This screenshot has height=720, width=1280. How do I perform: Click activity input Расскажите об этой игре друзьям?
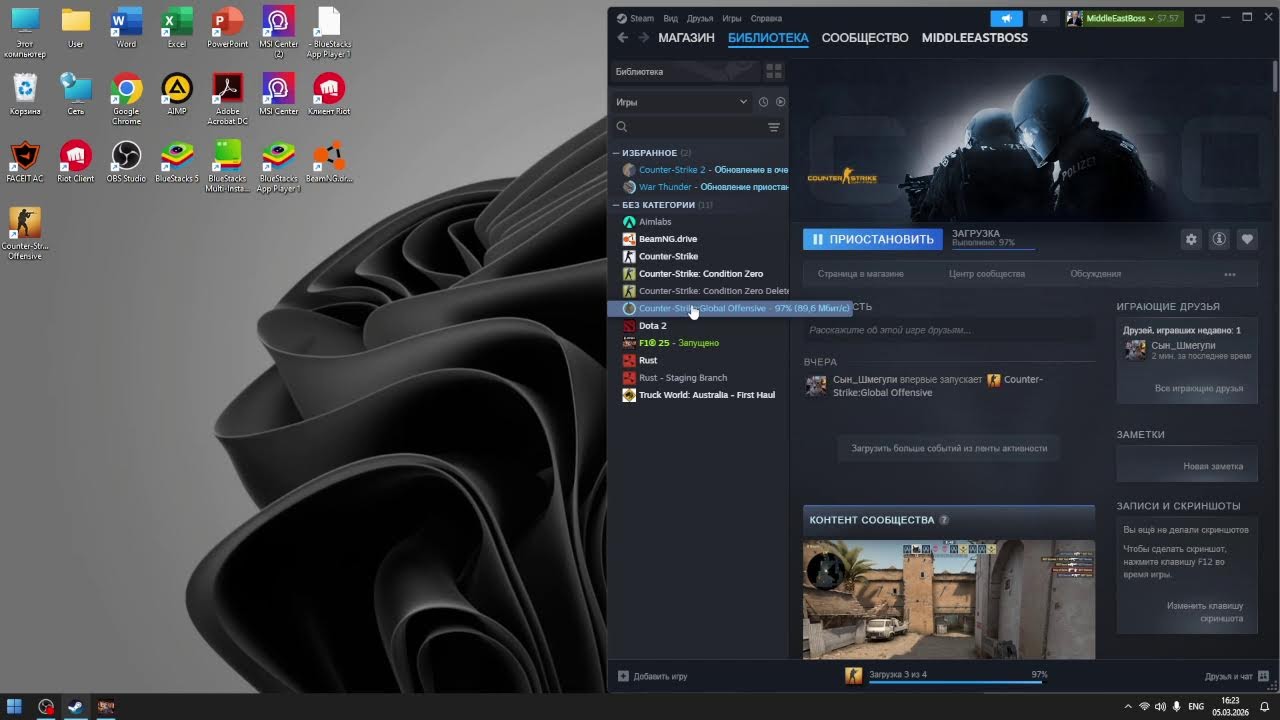pyautogui.click(x=948, y=330)
